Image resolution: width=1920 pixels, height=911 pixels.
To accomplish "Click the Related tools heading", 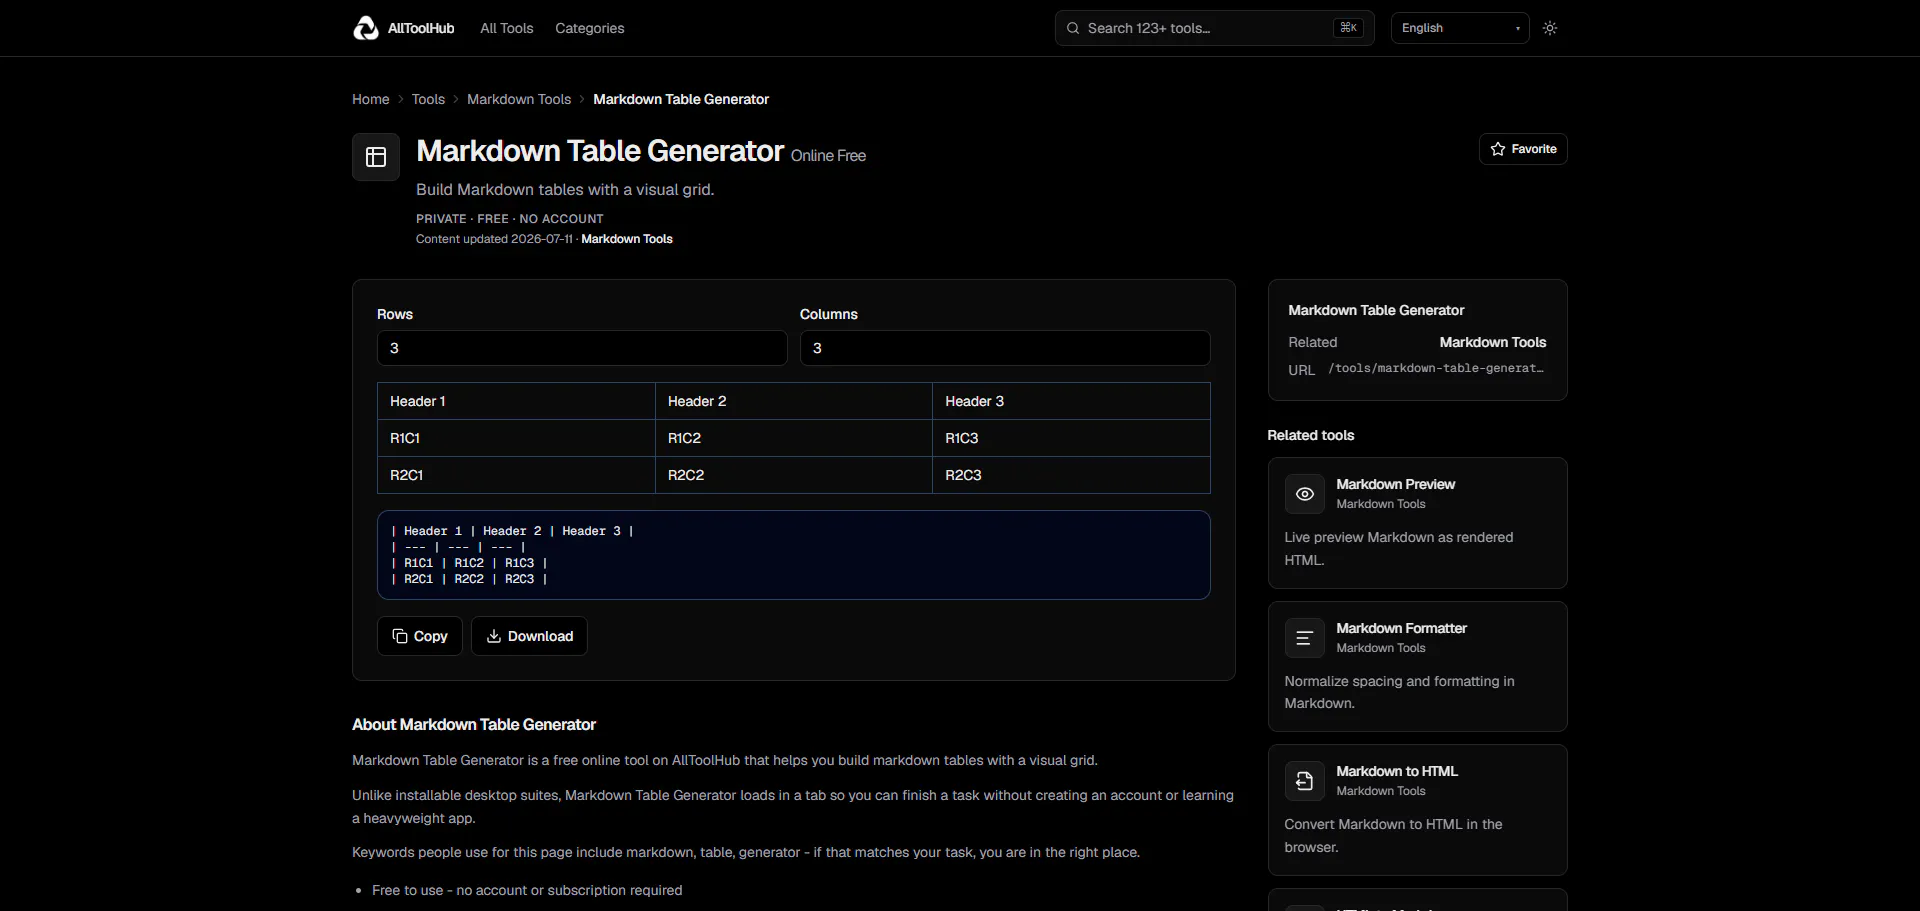I will click(1311, 435).
